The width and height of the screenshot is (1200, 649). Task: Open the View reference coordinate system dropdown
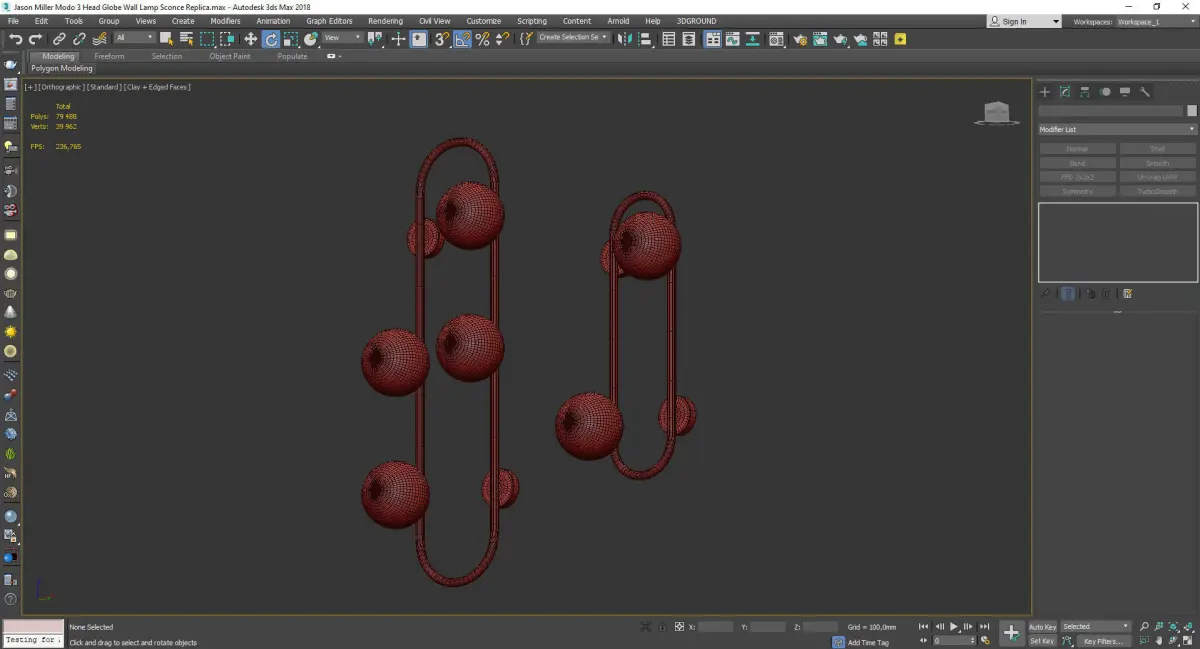[x=342, y=38]
